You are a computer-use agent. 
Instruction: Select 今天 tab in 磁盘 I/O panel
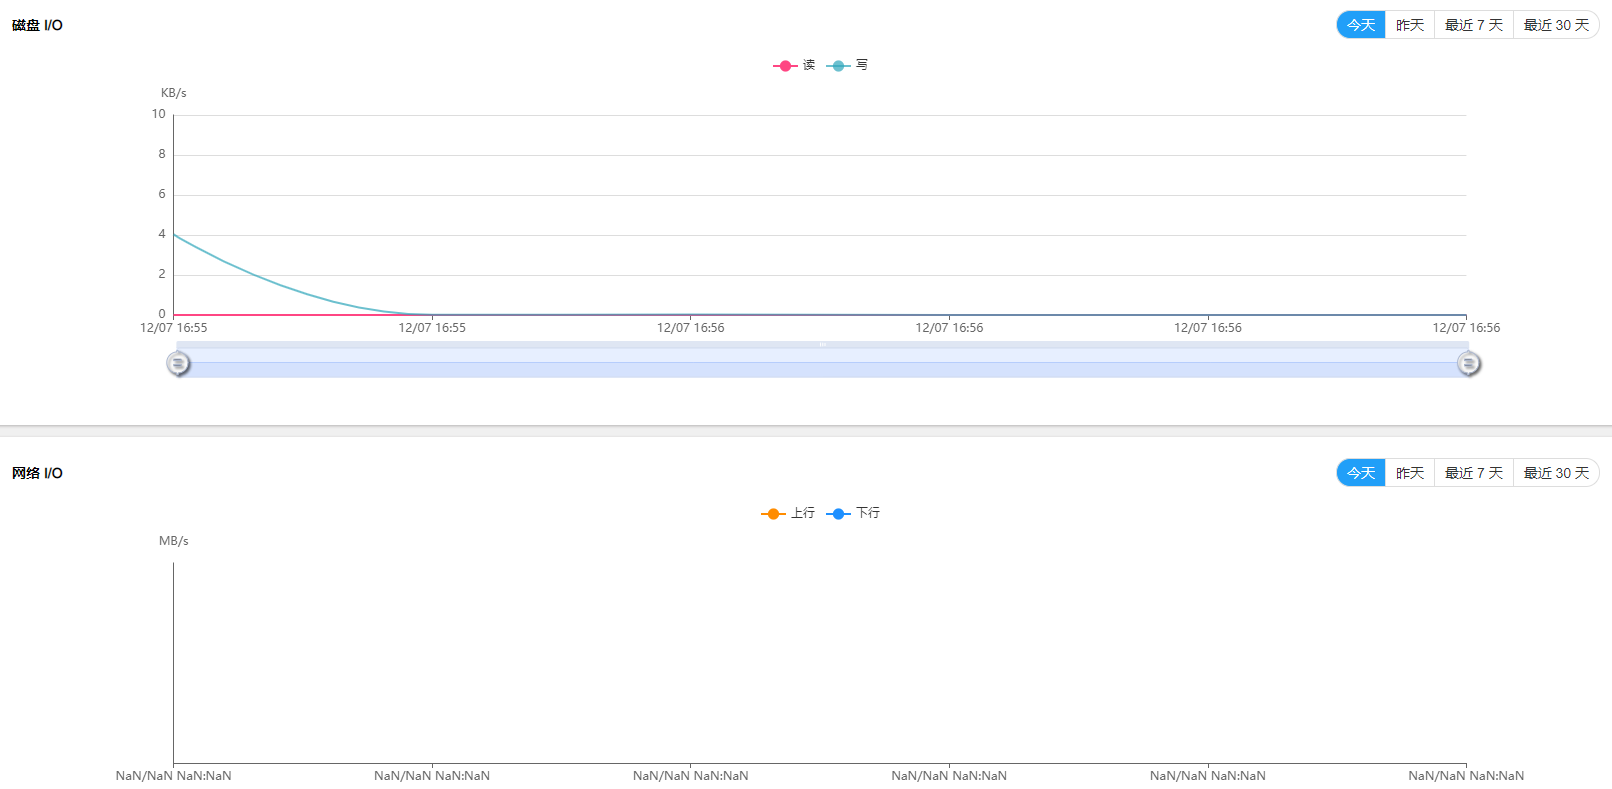tap(1361, 25)
